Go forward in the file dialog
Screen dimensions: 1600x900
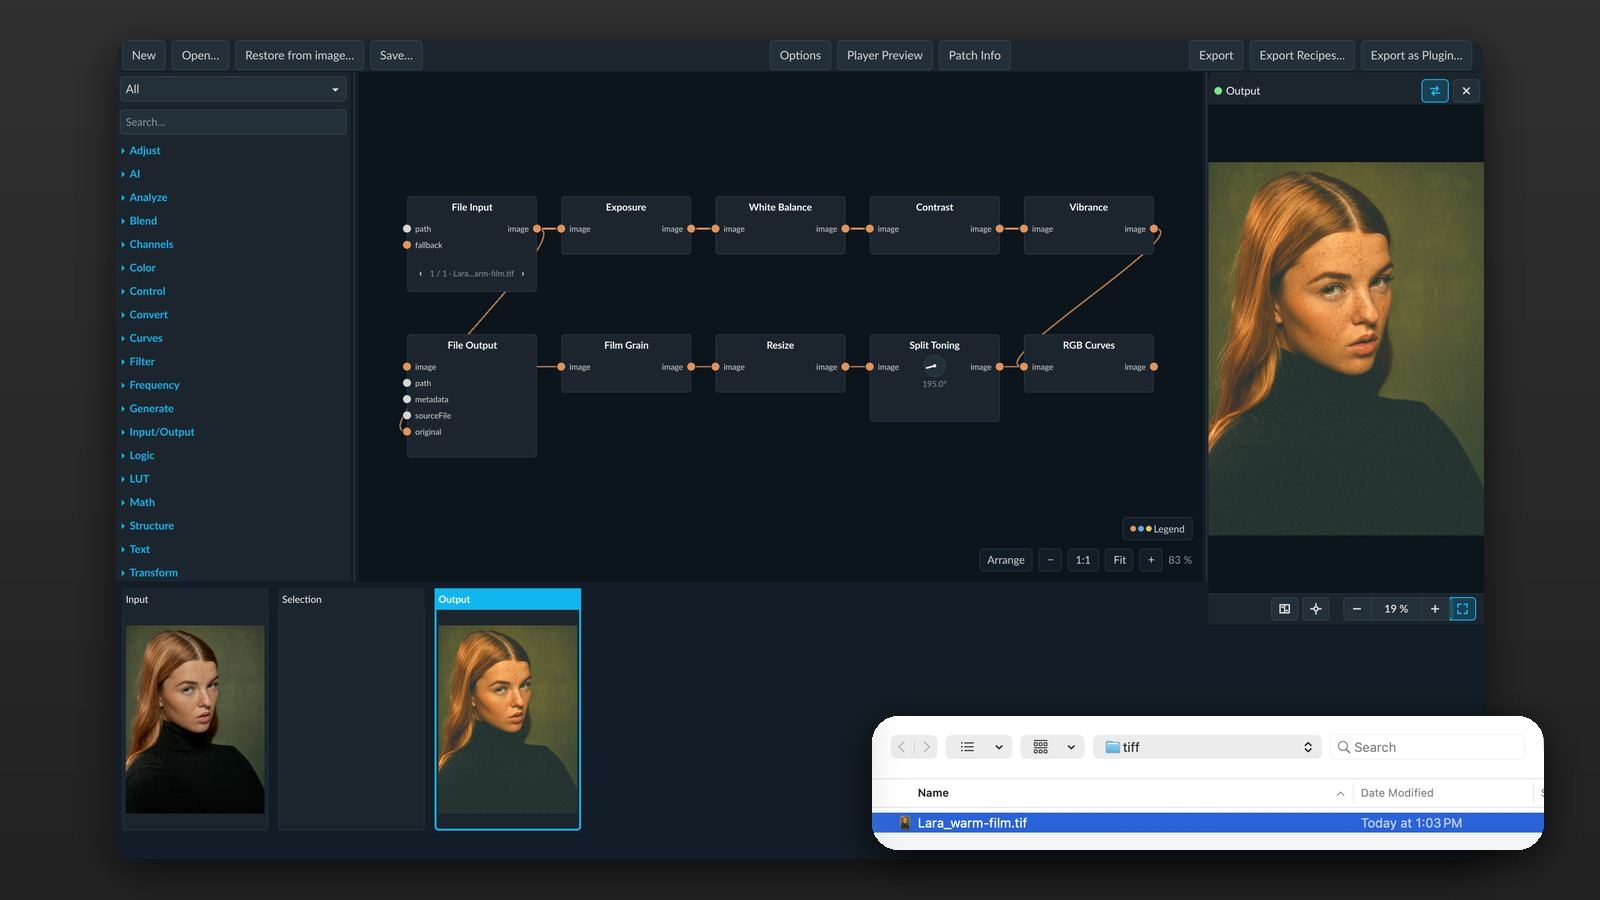pyautogui.click(x=927, y=747)
